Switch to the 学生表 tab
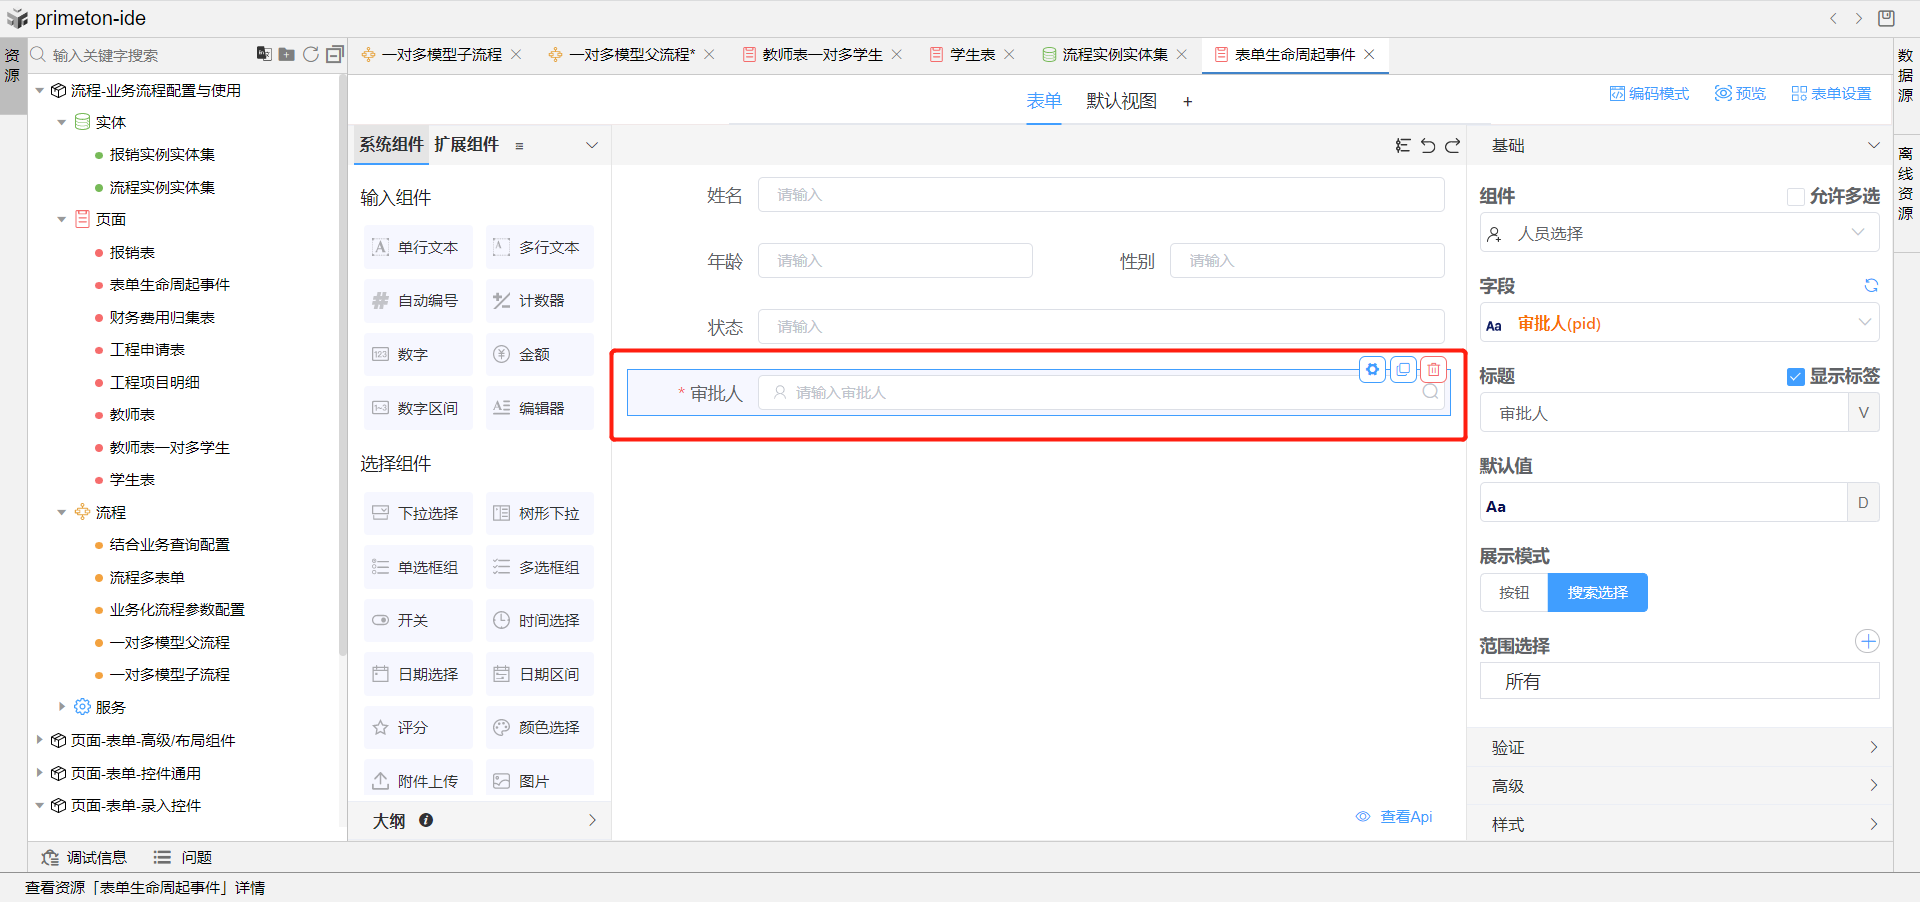The image size is (1920, 902). tap(972, 55)
